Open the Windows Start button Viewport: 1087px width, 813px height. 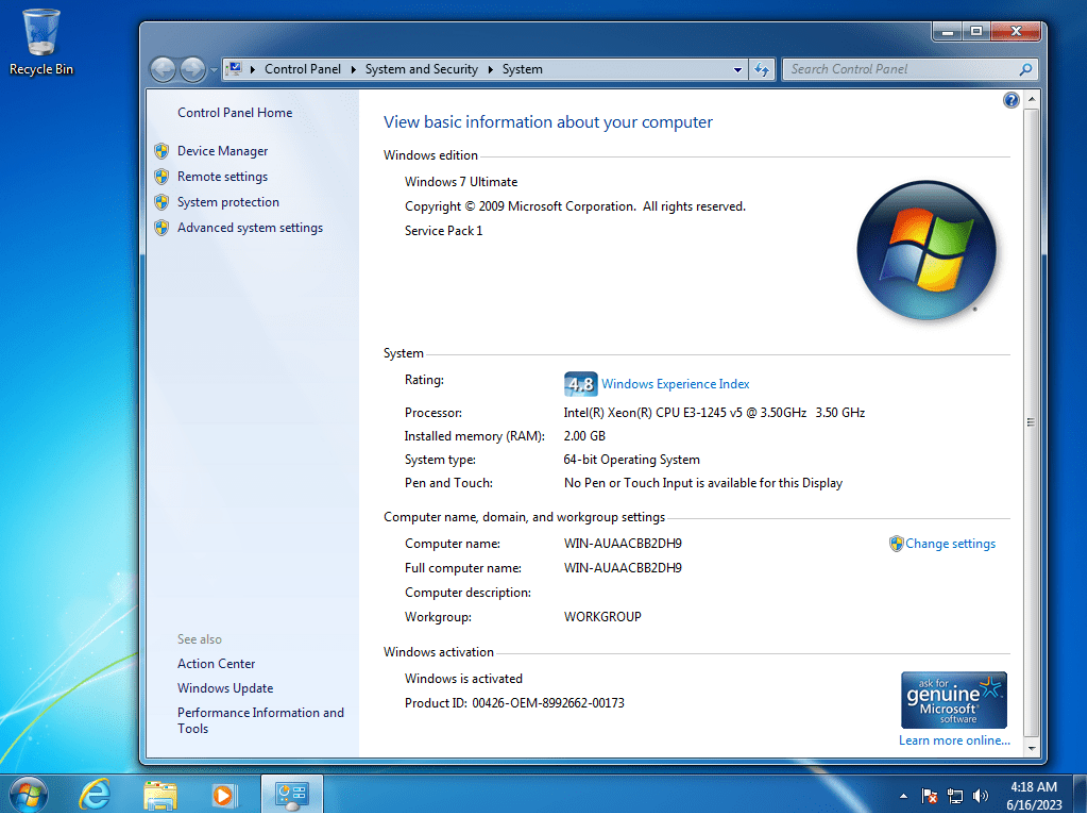(28, 794)
